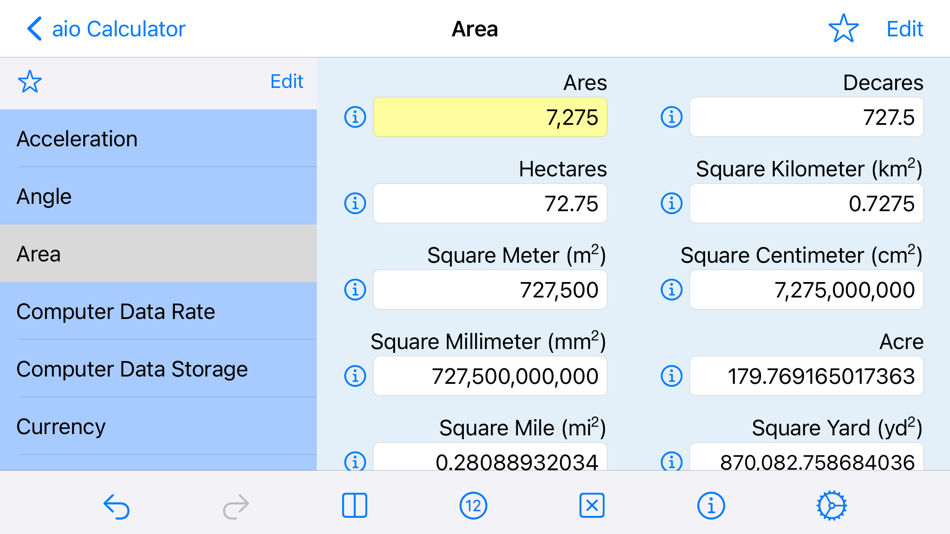Tap the info icon beside Acre field
950x534 pixels.
(x=671, y=376)
